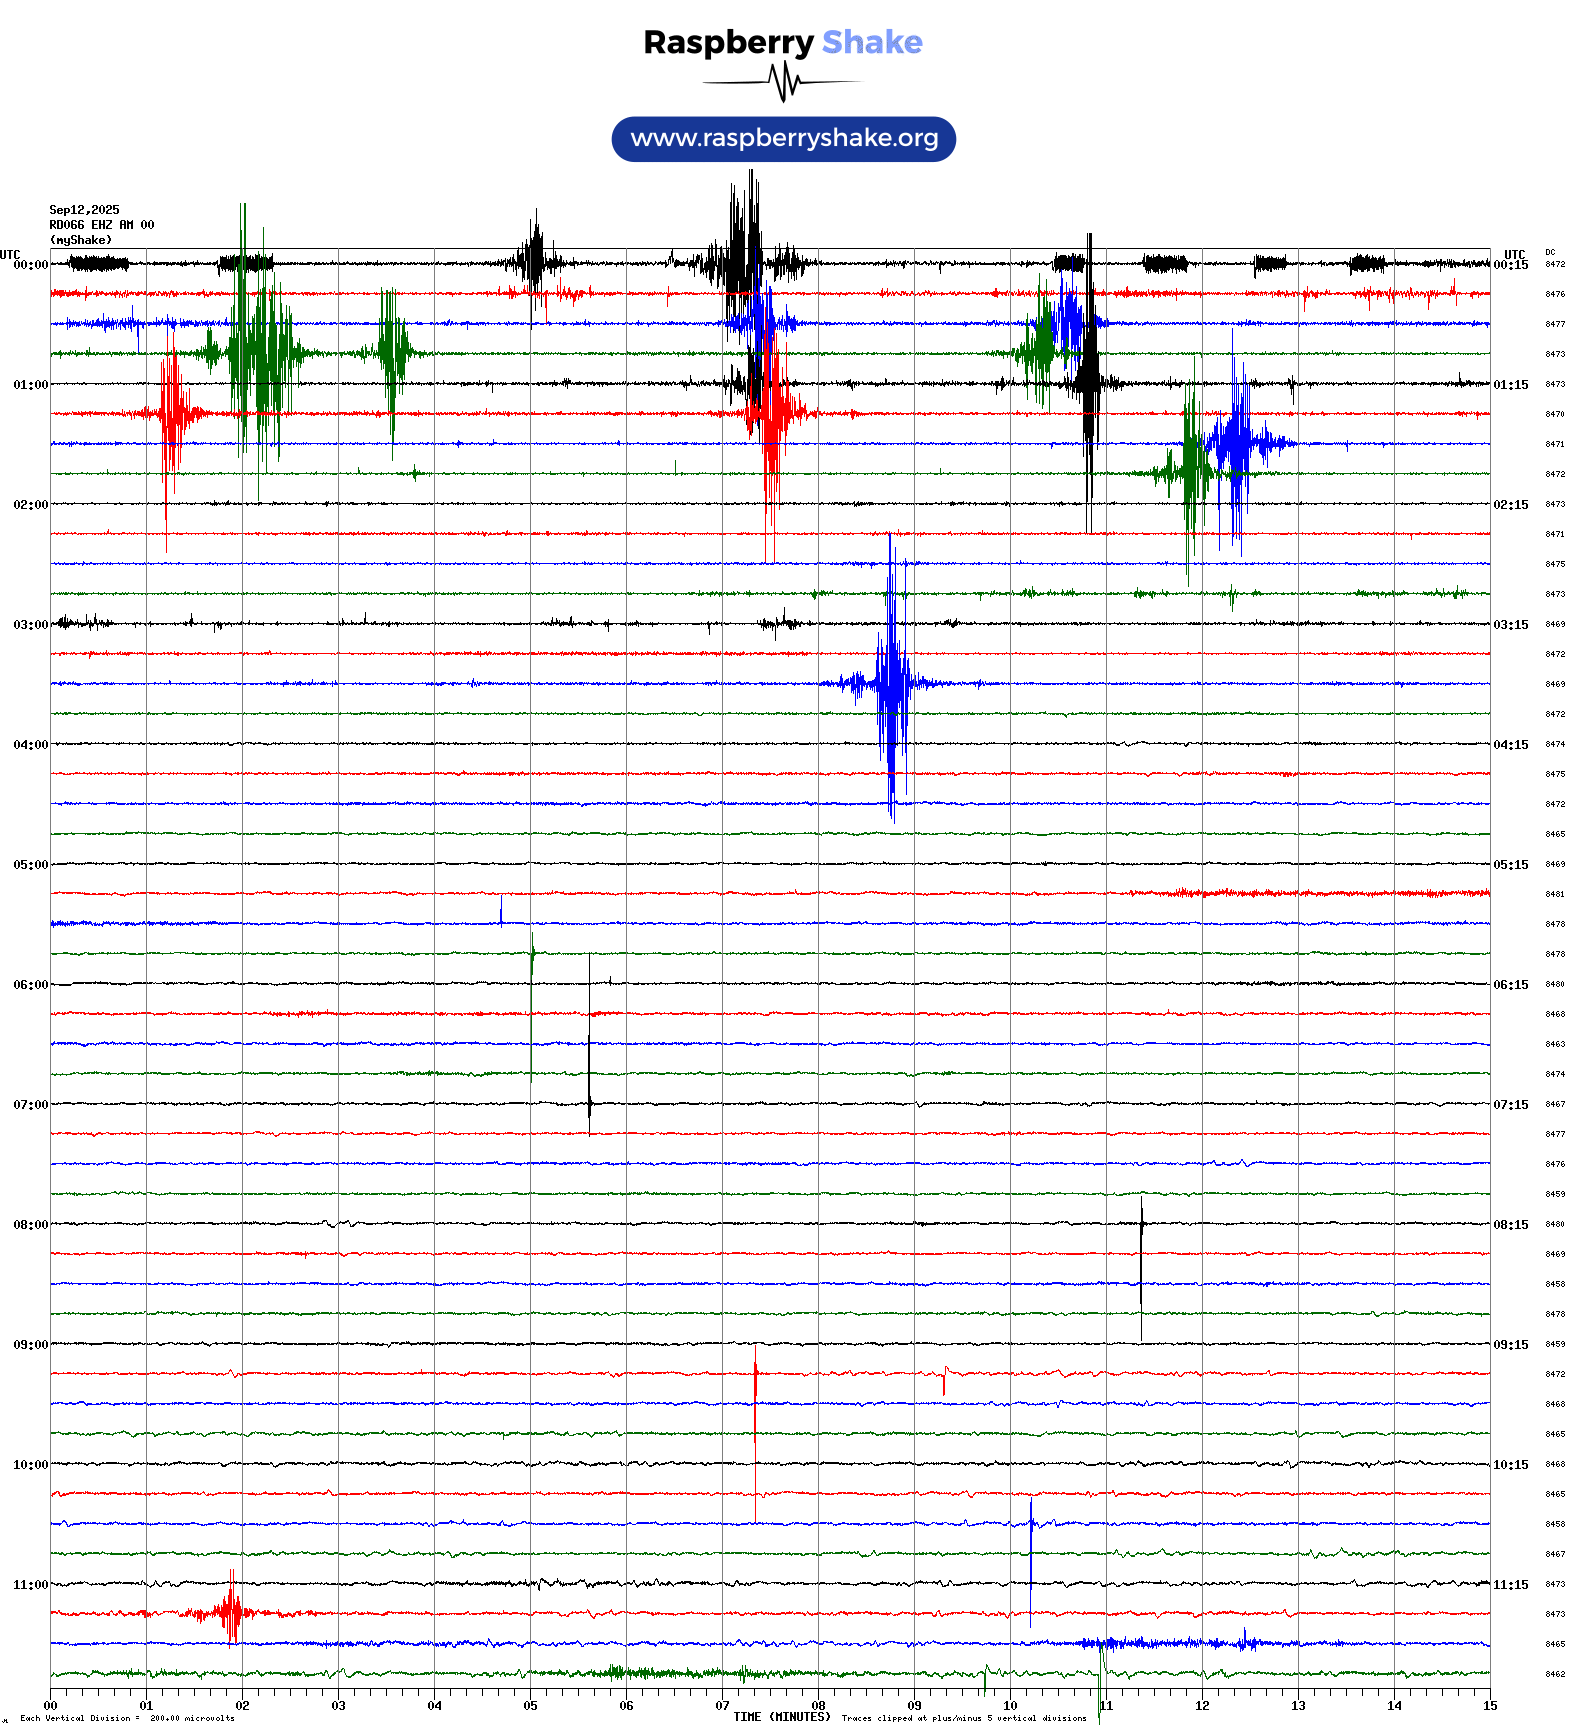Click minute 12 tick on bottom axis
This screenshot has width=1570, height=1732.
click(x=1202, y=1706)
